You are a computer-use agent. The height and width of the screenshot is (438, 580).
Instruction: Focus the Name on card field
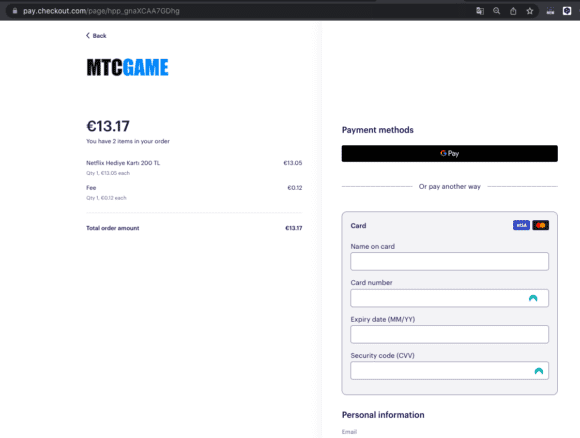(x=449, y=261)
